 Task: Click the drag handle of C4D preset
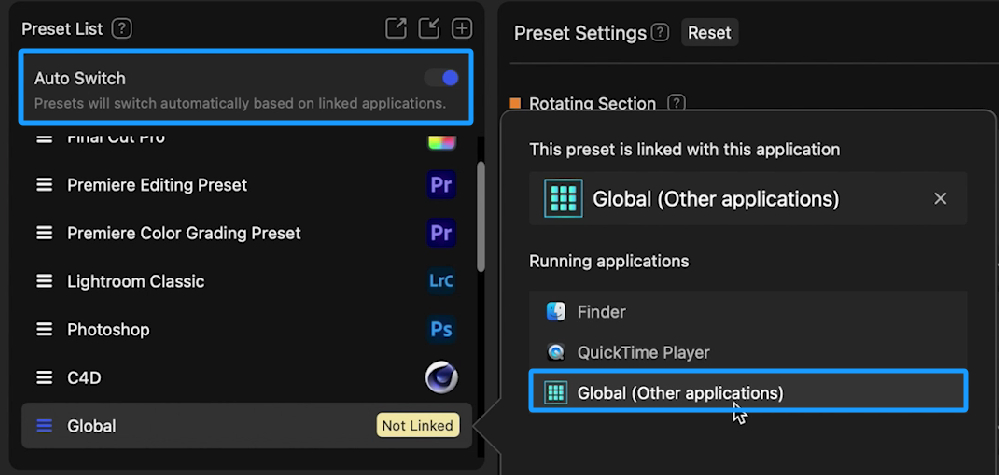(44, 378)
